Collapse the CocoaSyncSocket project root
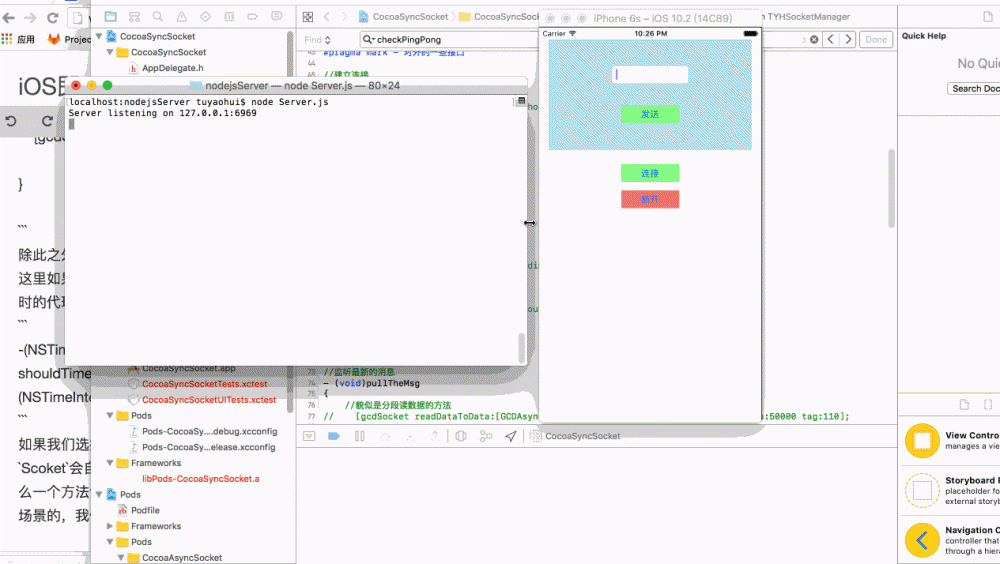The height and width of the screenshot is (564, 1000). coord(99,36)
